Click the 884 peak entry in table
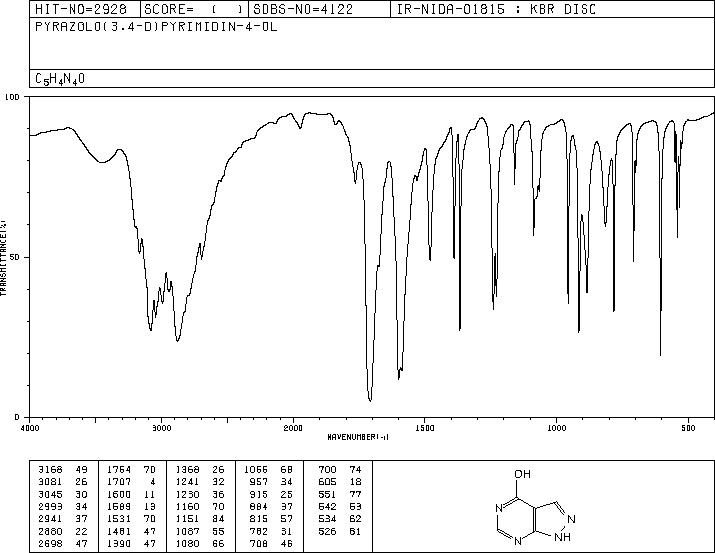715x553 pixels. 271,506
